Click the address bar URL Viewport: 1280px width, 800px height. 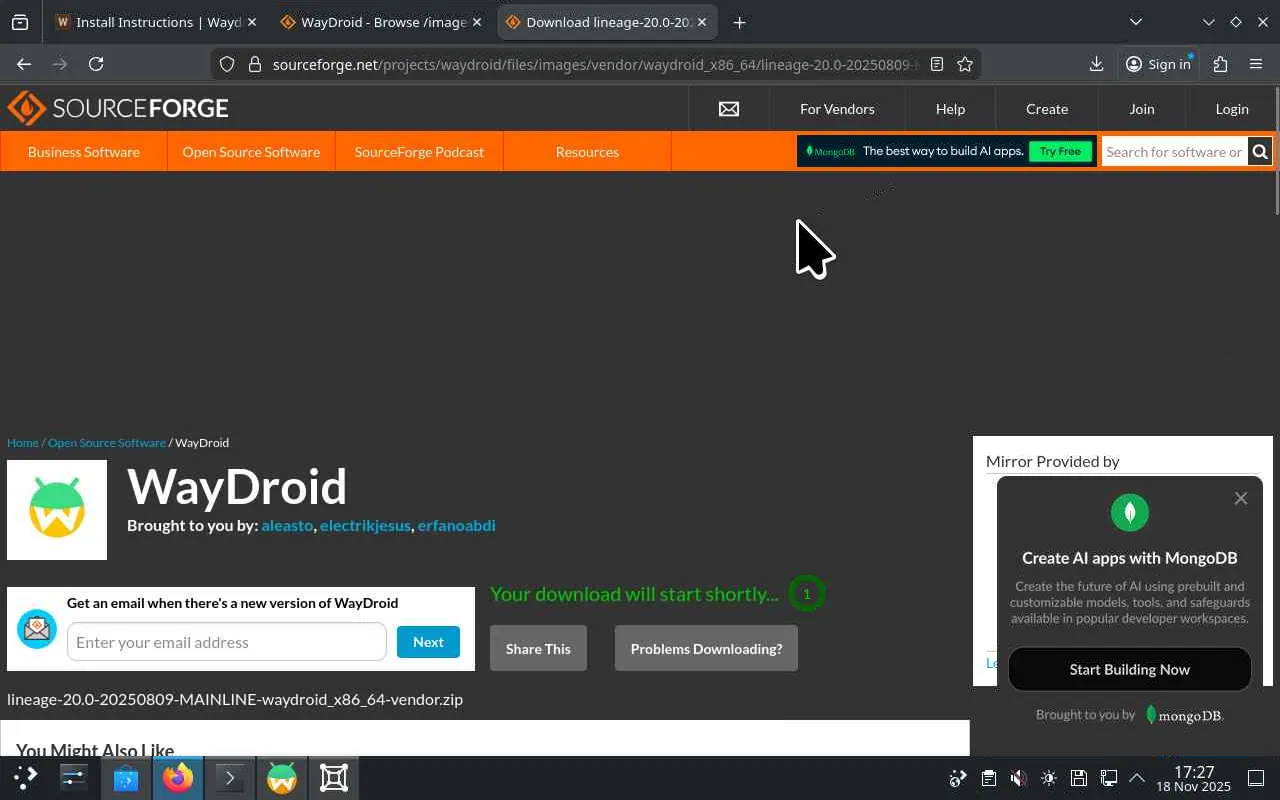click(x=594, y=64)
